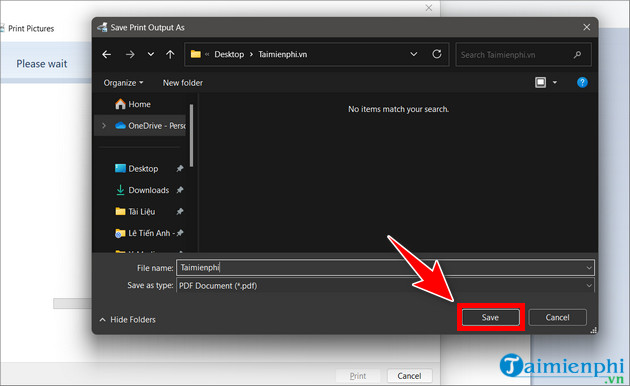The height and width of the screenshot is (386, 630).
Task: Click the OneDrive cloud icon
Action: [x=120, y=126]
